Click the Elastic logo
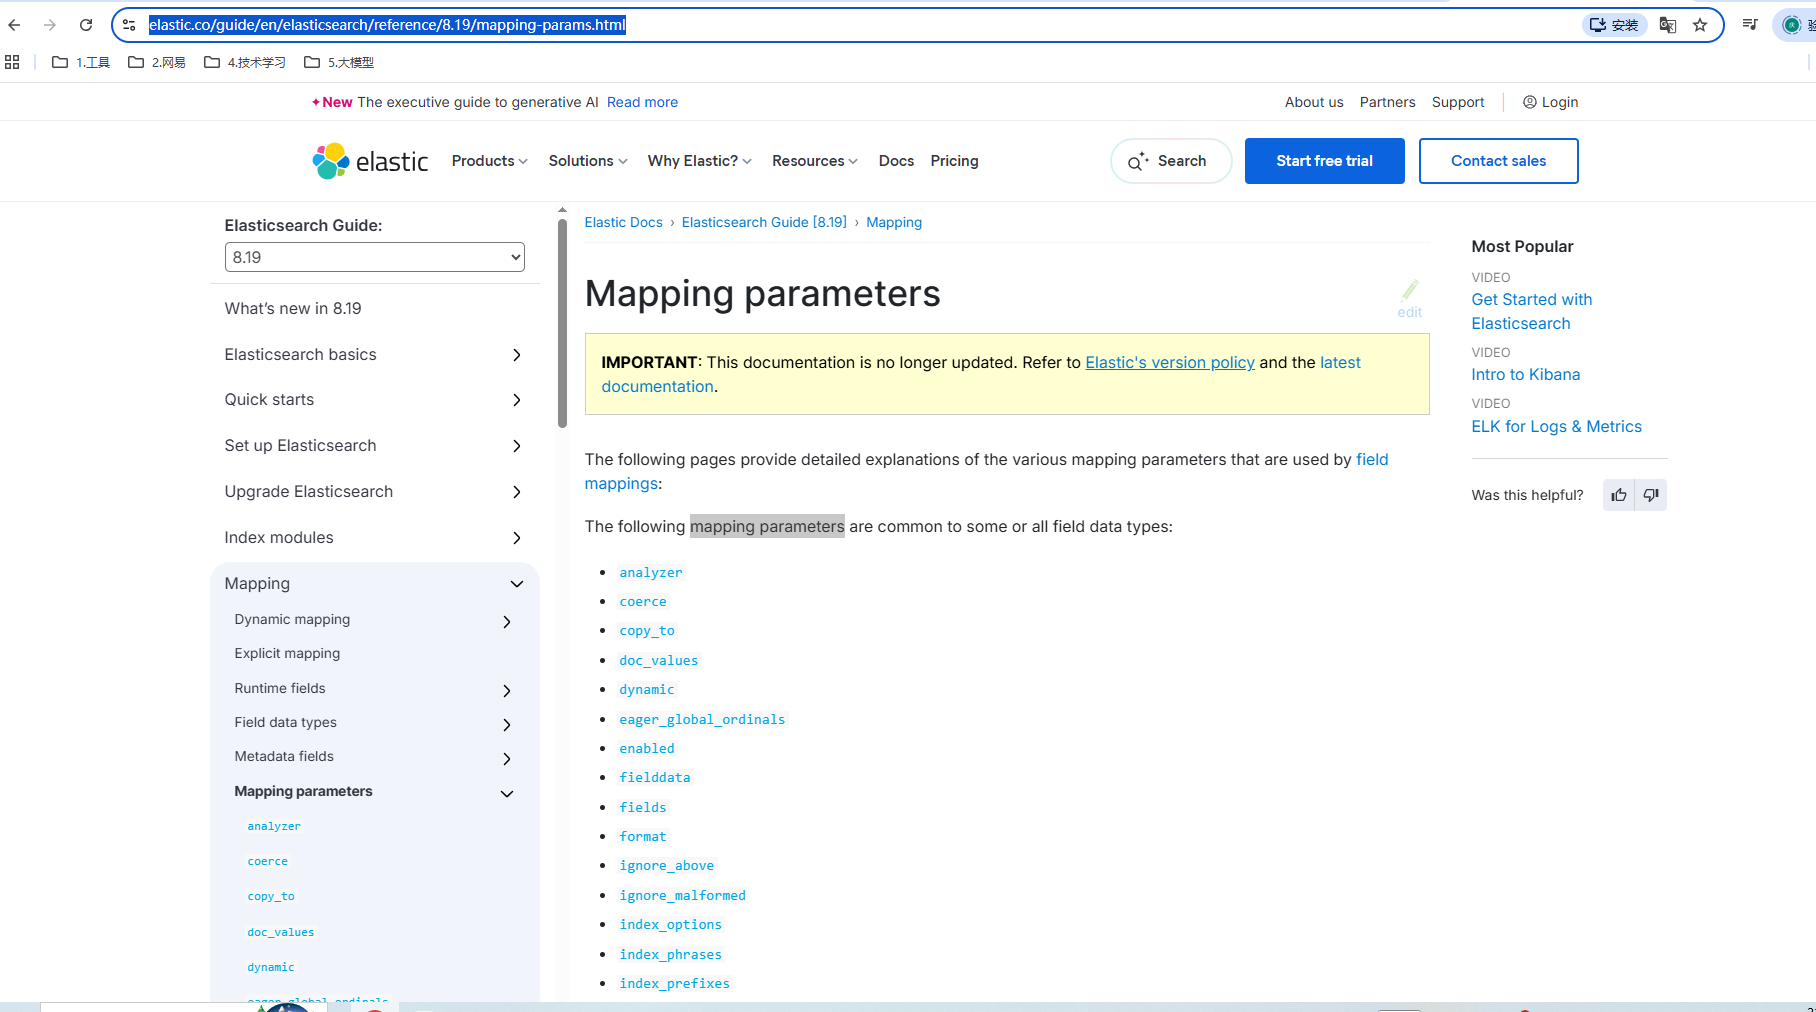This screenshot has width=1816, height=1012. click(x=370, y=161)
